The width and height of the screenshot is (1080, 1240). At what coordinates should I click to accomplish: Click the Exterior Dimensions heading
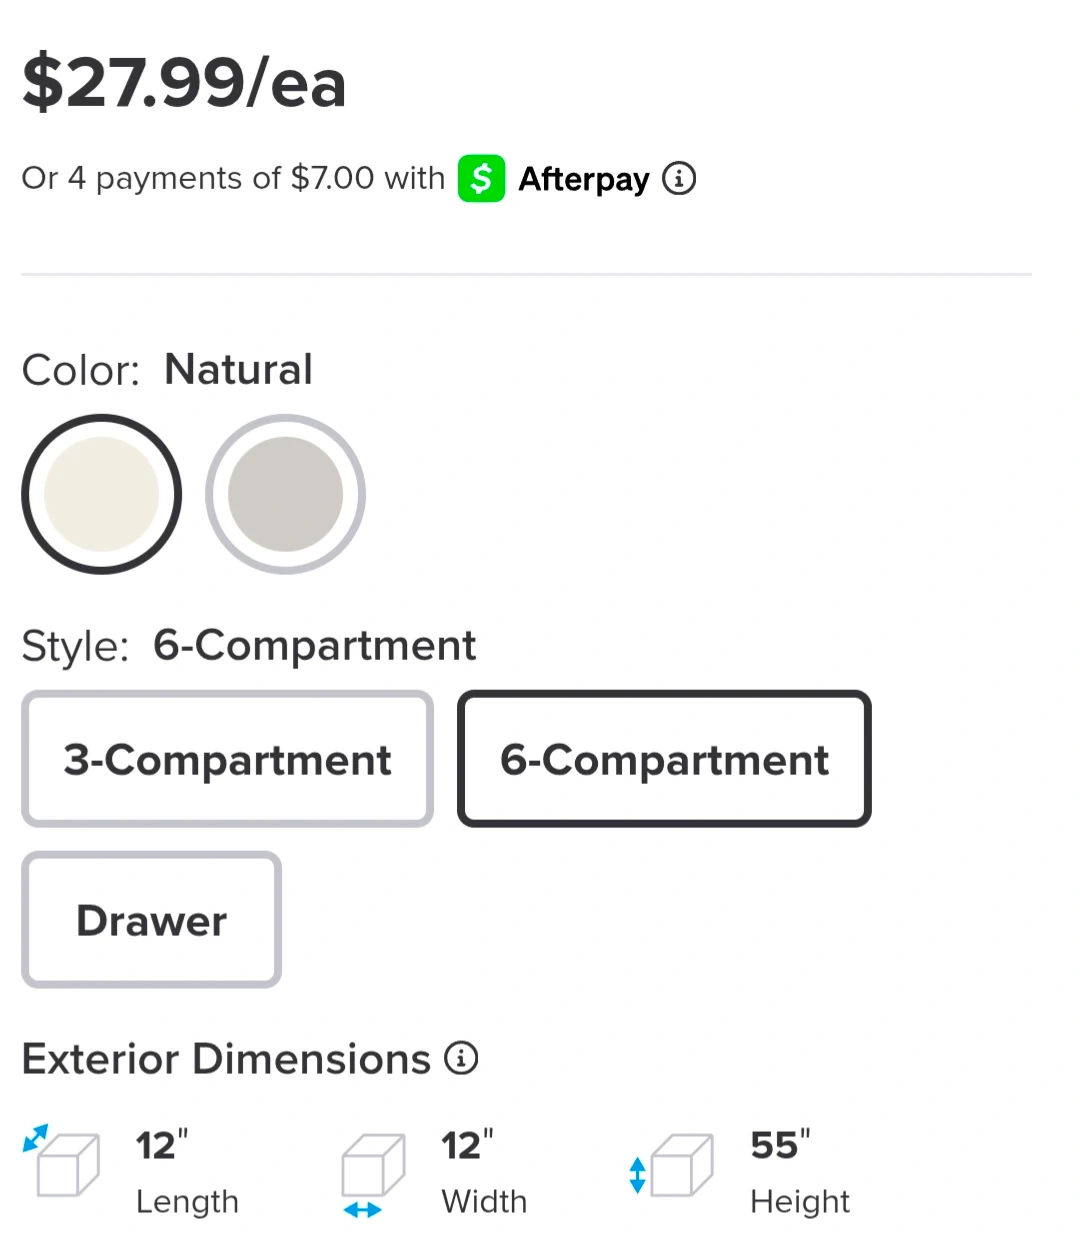[x=226, y=1059]
